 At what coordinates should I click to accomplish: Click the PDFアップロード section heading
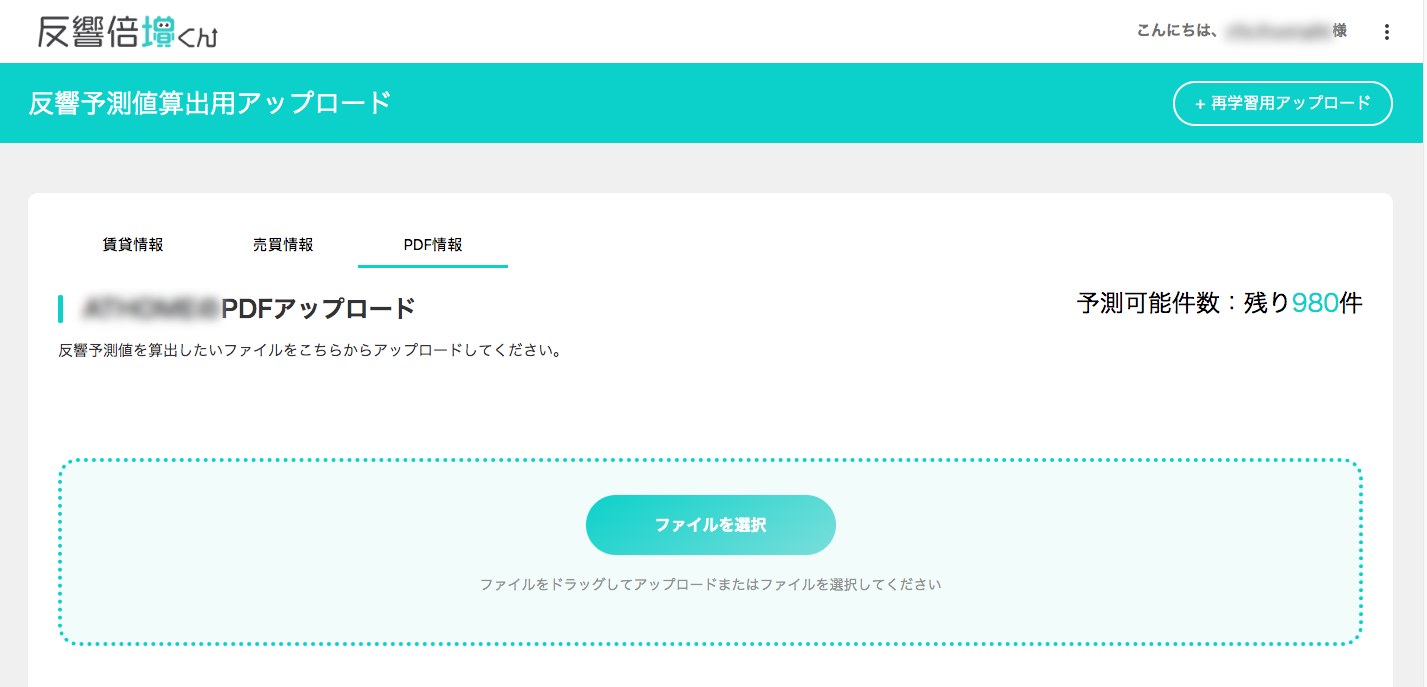tap(318, 309)
